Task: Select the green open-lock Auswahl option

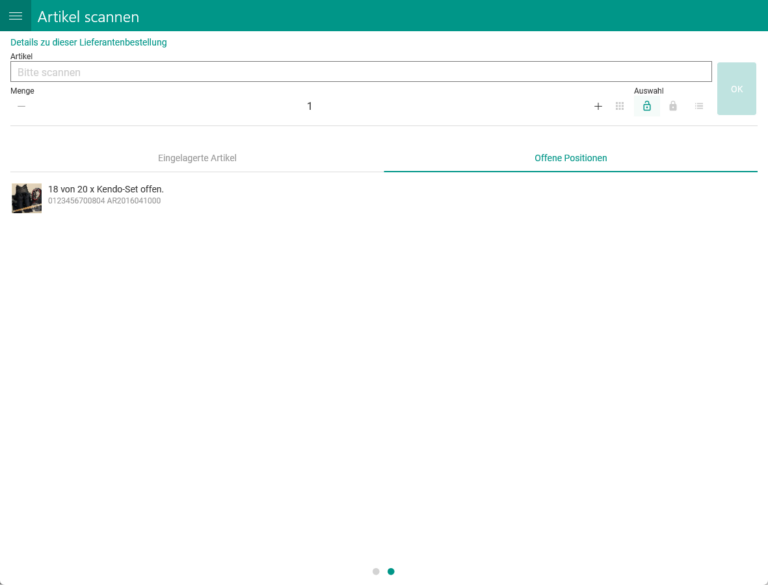Action: click(647, 106)
